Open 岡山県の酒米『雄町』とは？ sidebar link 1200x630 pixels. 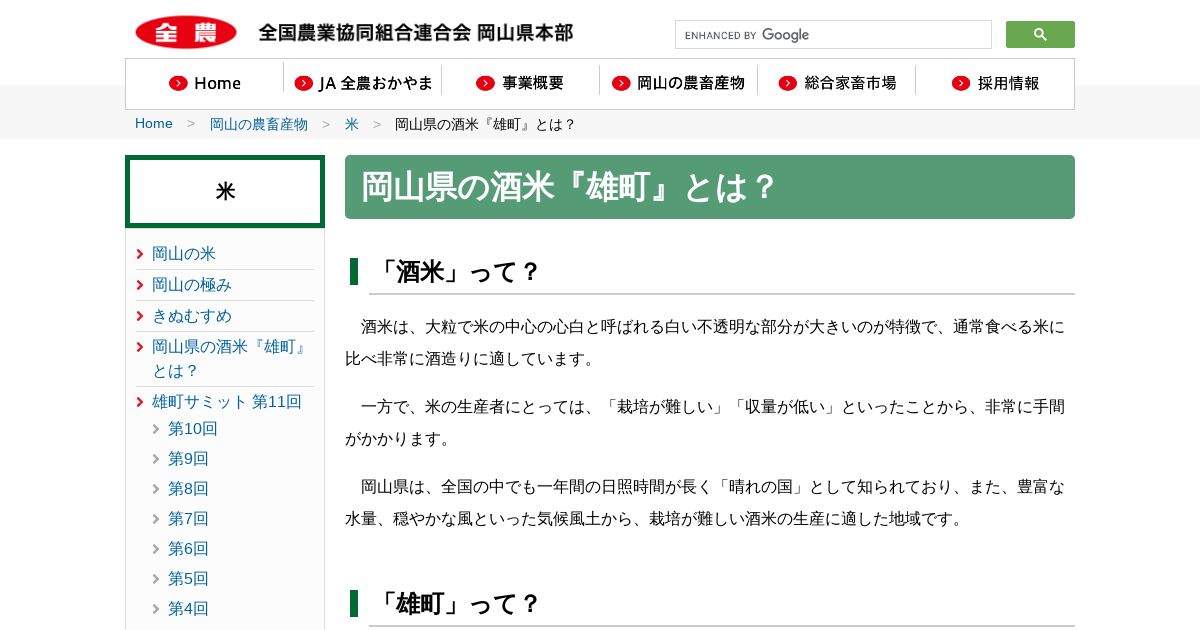229,359
